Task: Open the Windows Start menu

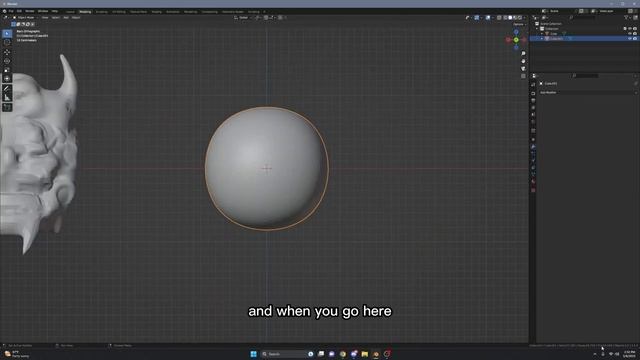Action: click(x=253, y=354)
